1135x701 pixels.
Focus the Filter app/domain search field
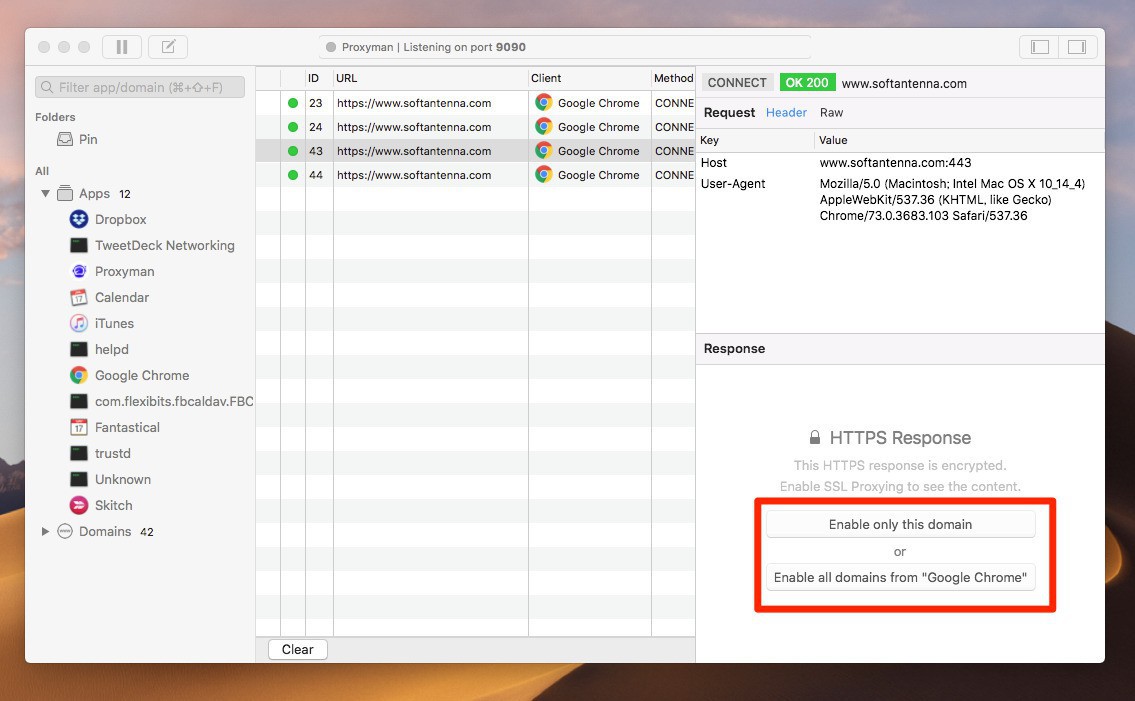point(140,87)
